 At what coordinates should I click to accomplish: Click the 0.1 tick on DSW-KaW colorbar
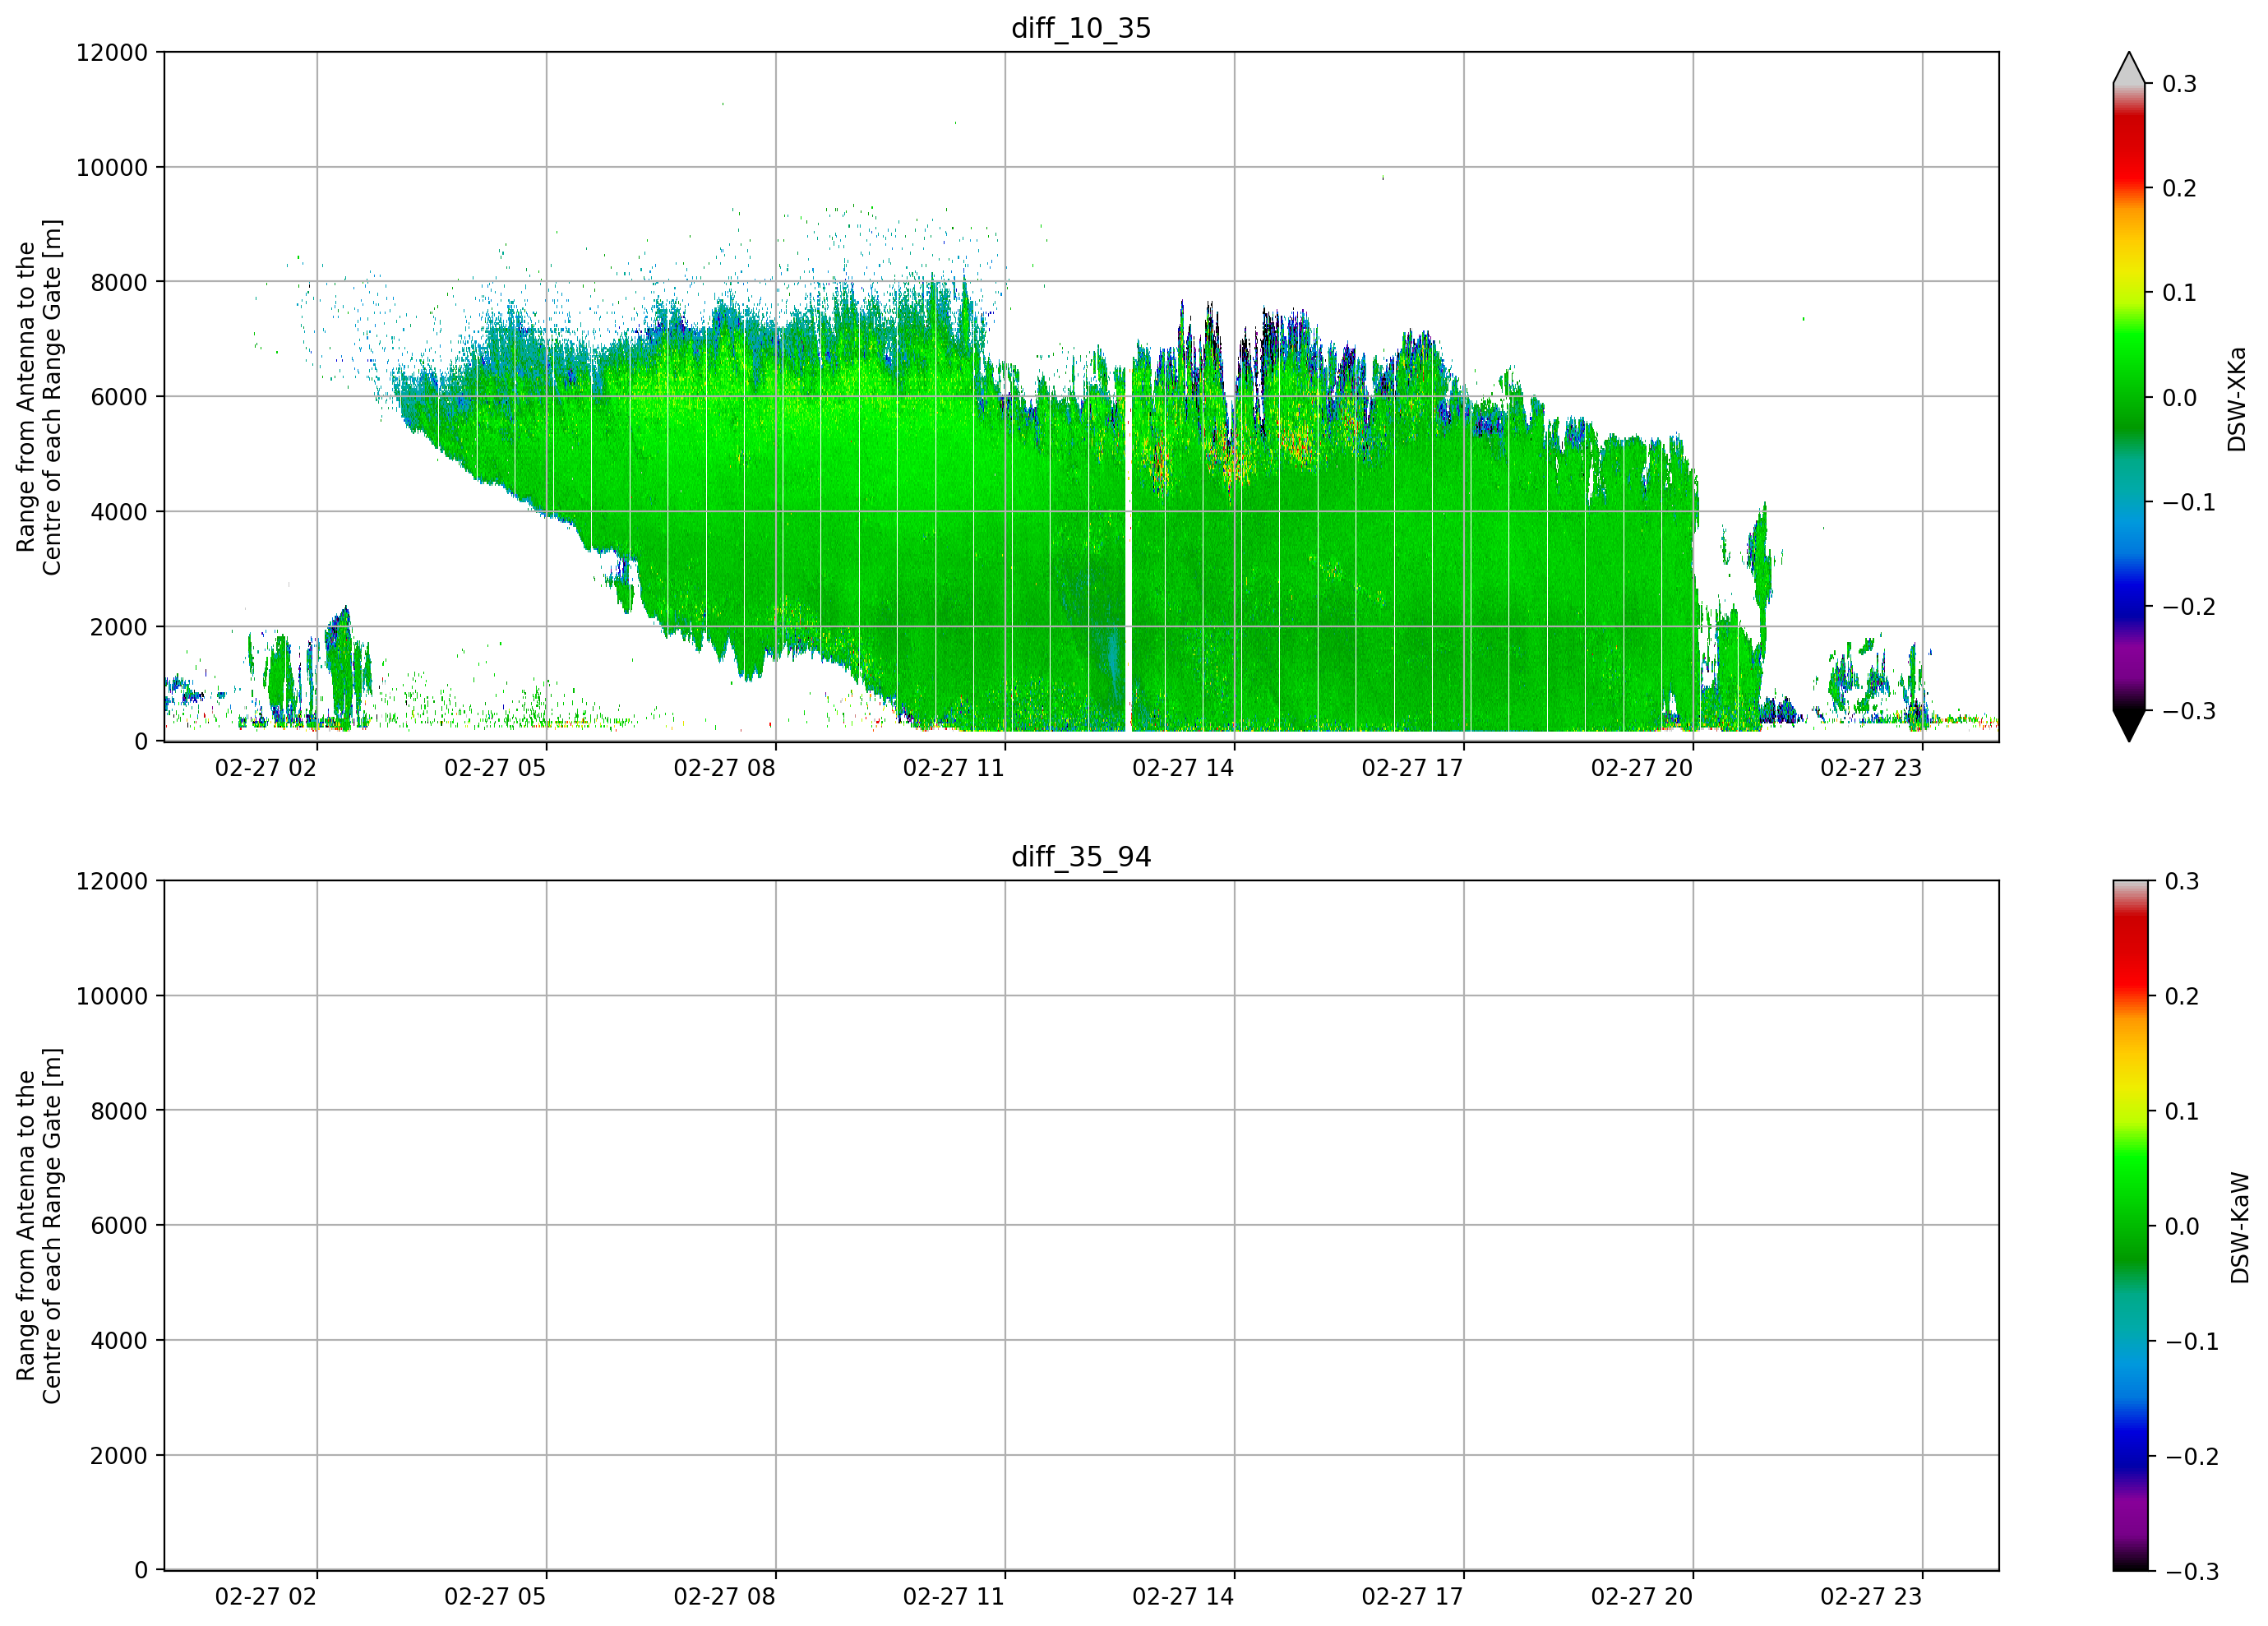pyautogui.click(x=2182, y=1111)
